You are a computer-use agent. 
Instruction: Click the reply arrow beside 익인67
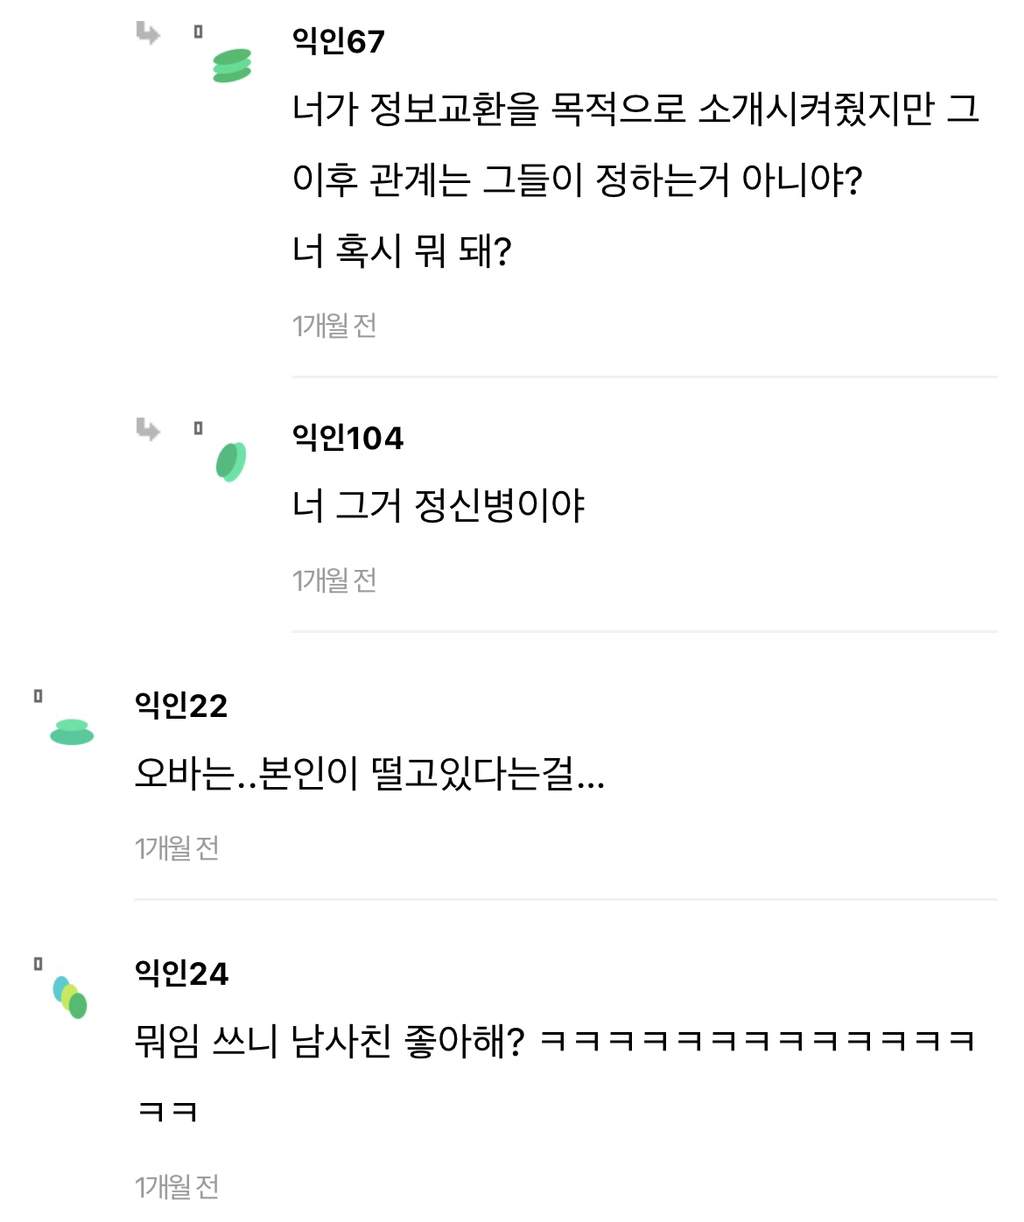[x=148, y=35]
